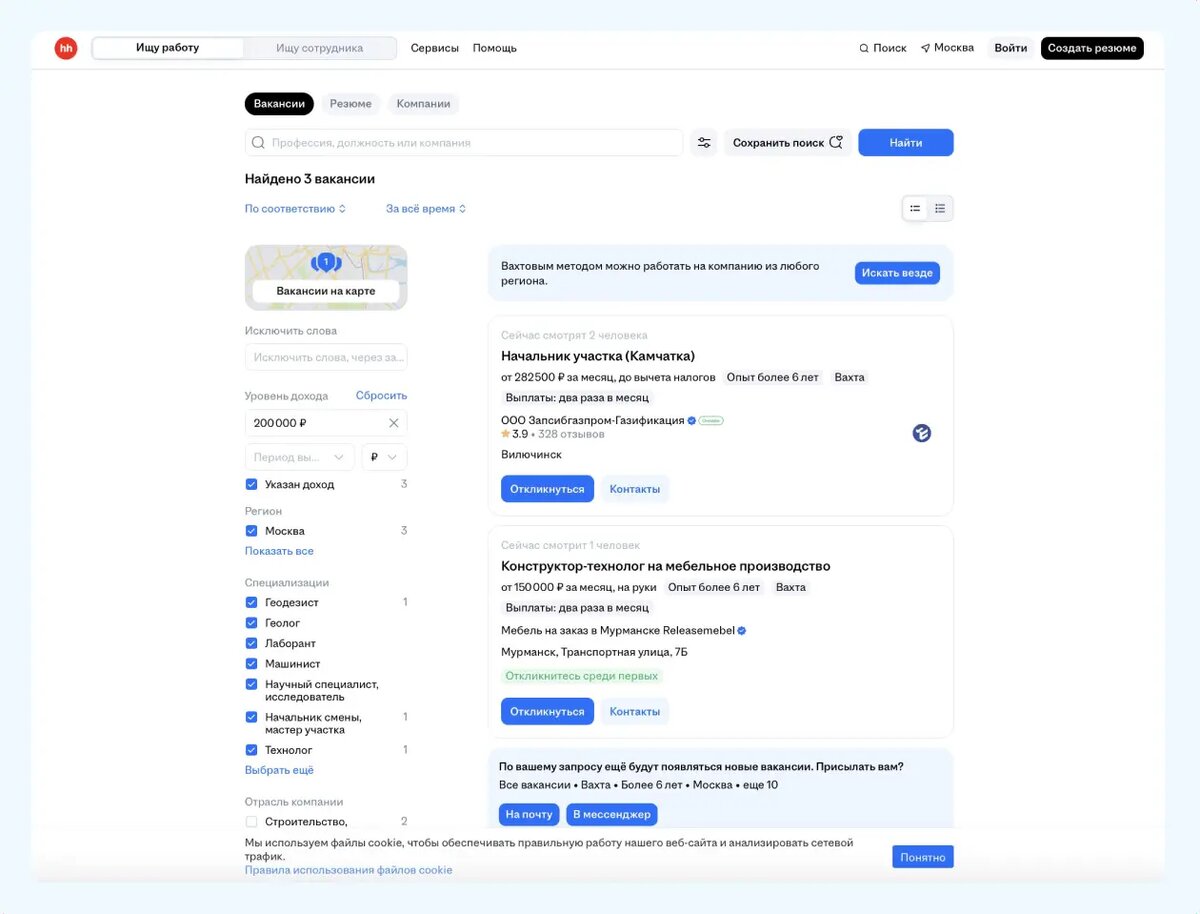Enable the Строительство industry checkbox

click(x=251, y=821)
